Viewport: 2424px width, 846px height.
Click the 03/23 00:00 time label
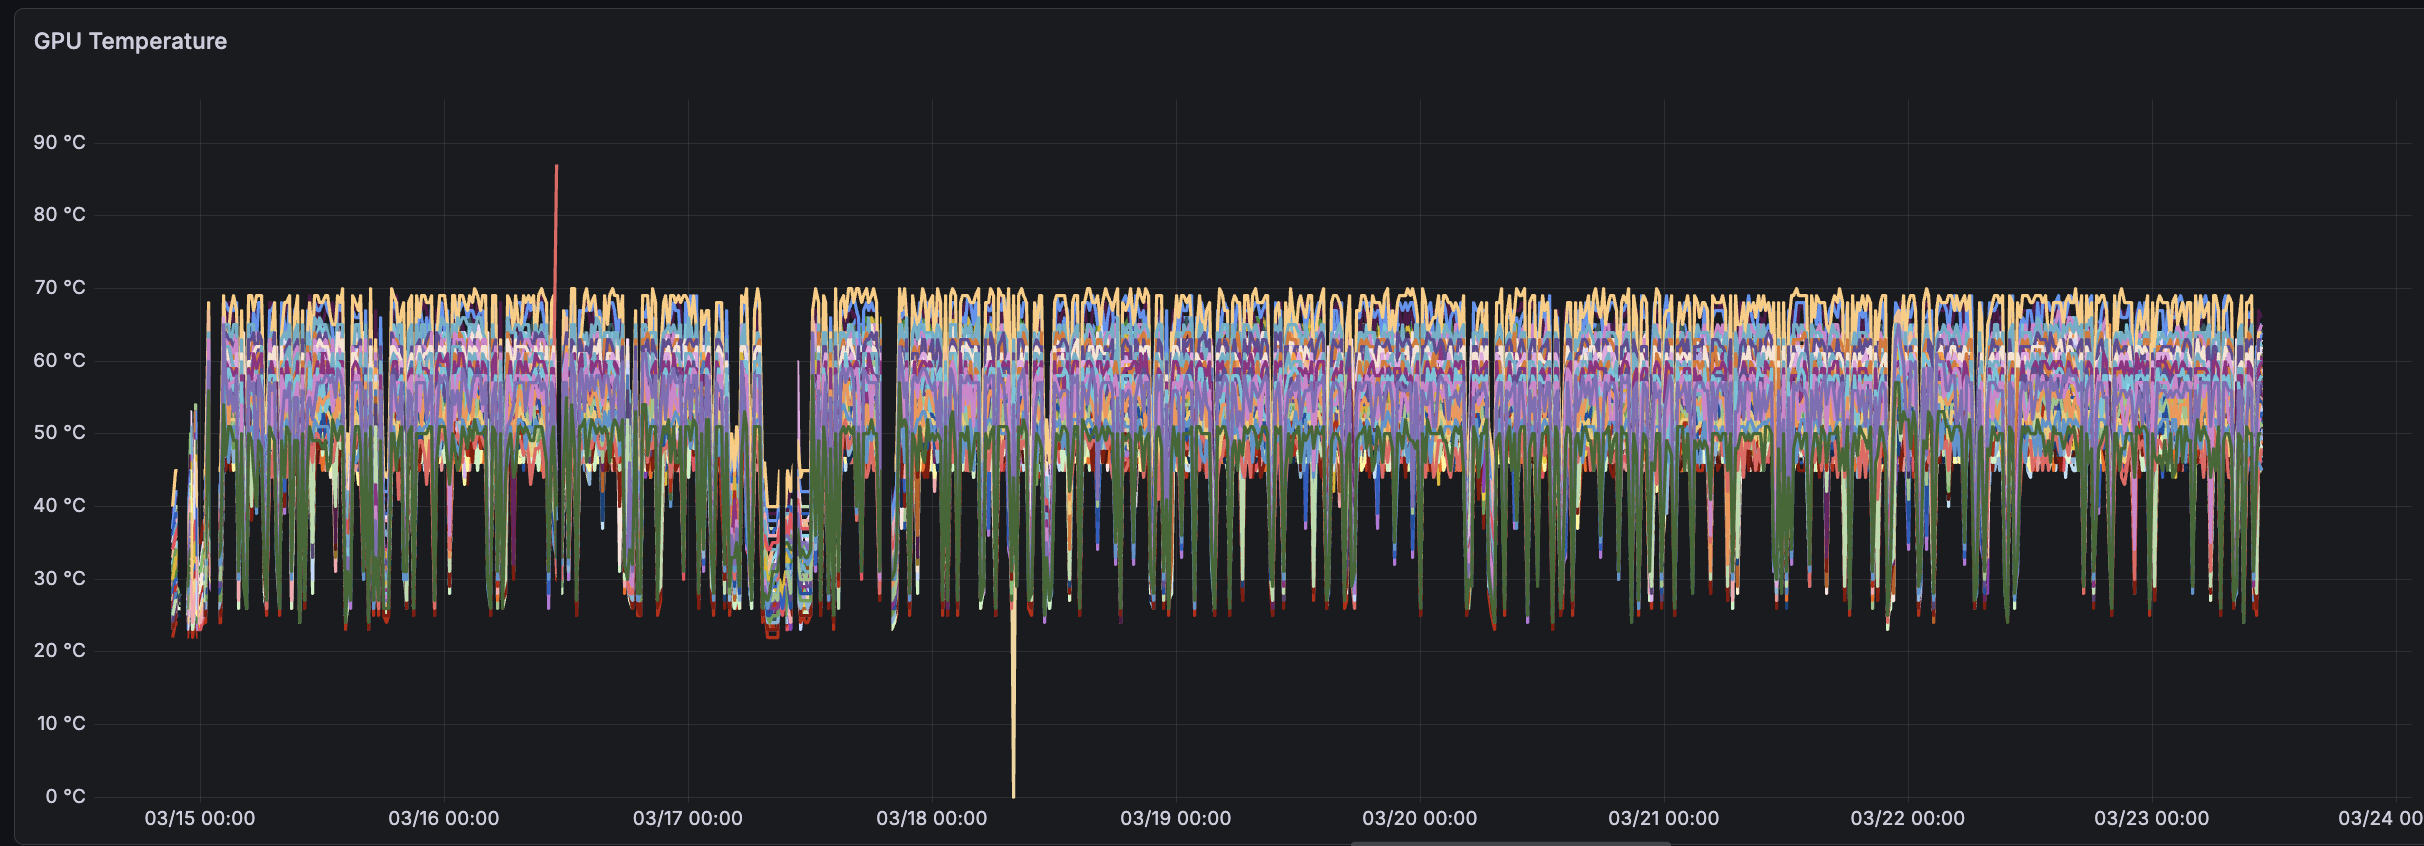pos(2152,818)
